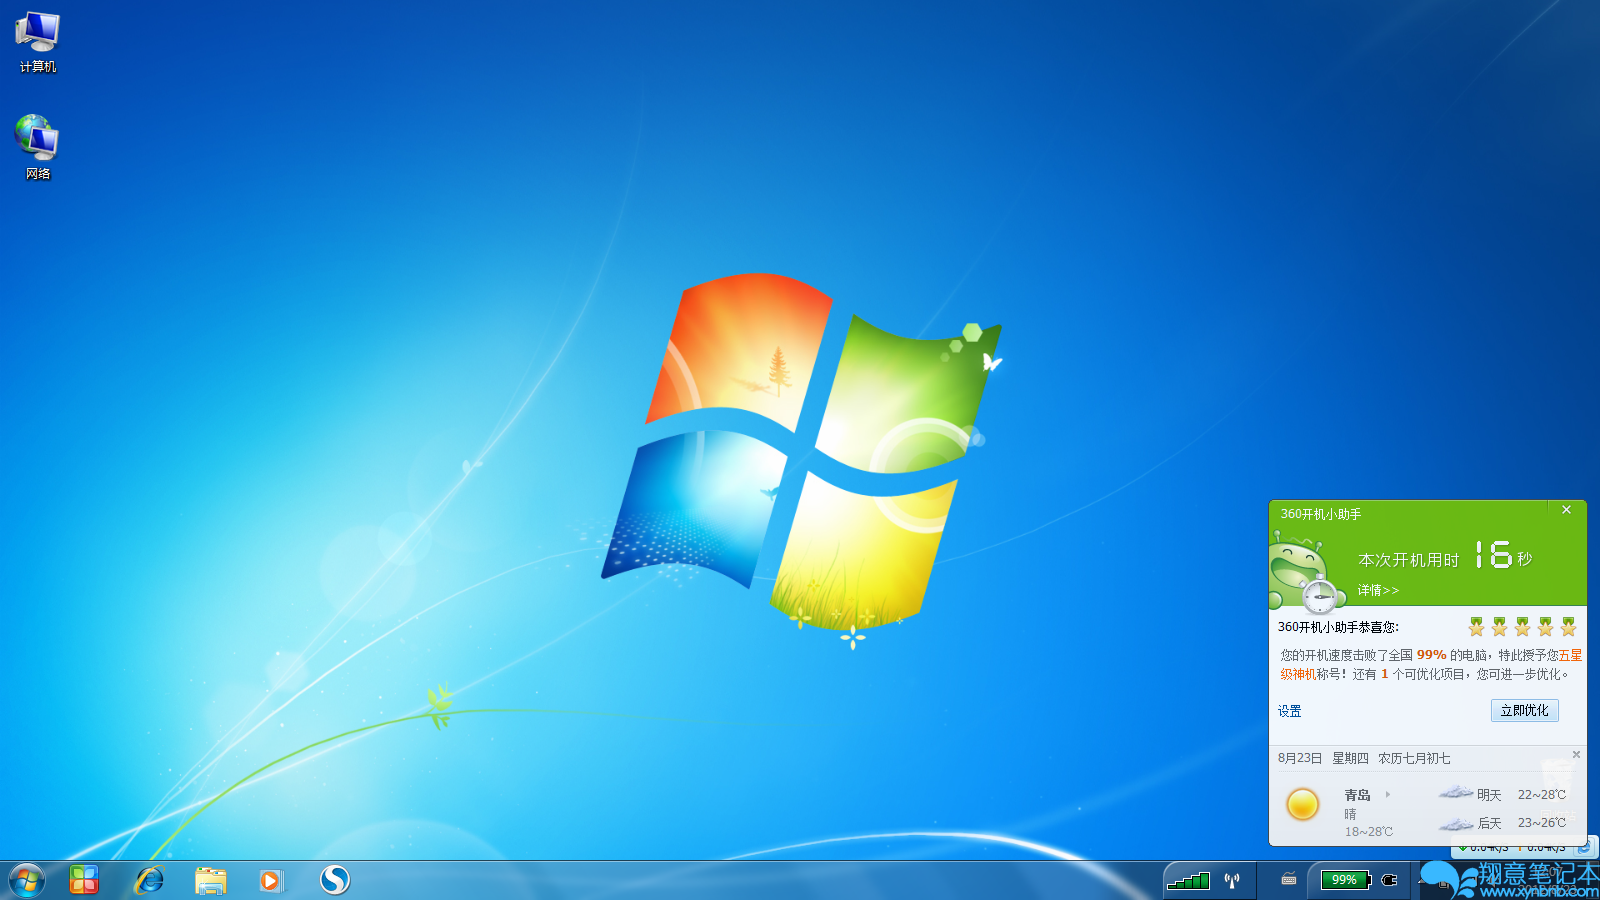Close the 360开机小助手 popup
1600x900 pixels.
point(1567,510)
